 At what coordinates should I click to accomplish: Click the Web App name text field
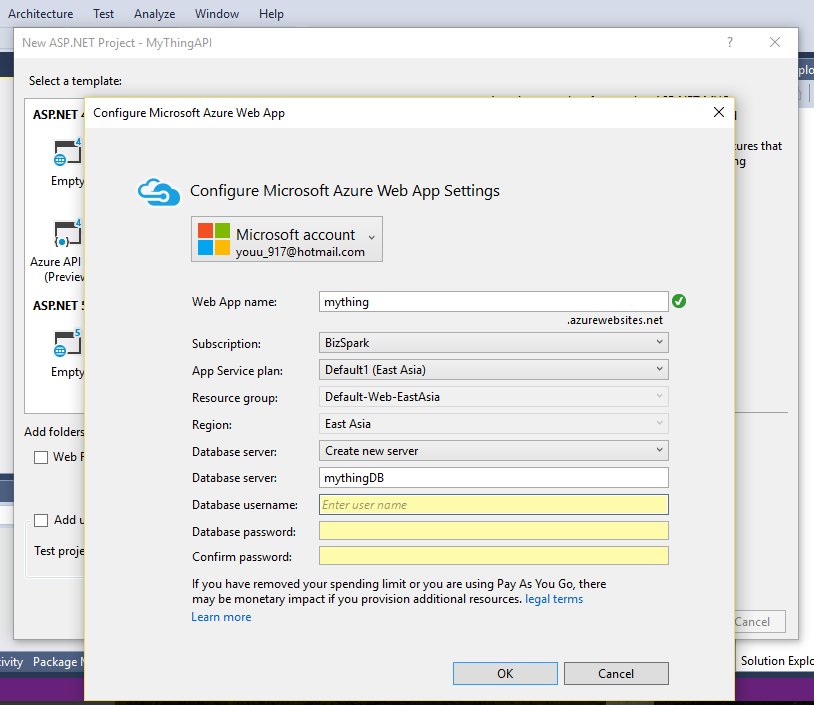(x=493, y=301)
